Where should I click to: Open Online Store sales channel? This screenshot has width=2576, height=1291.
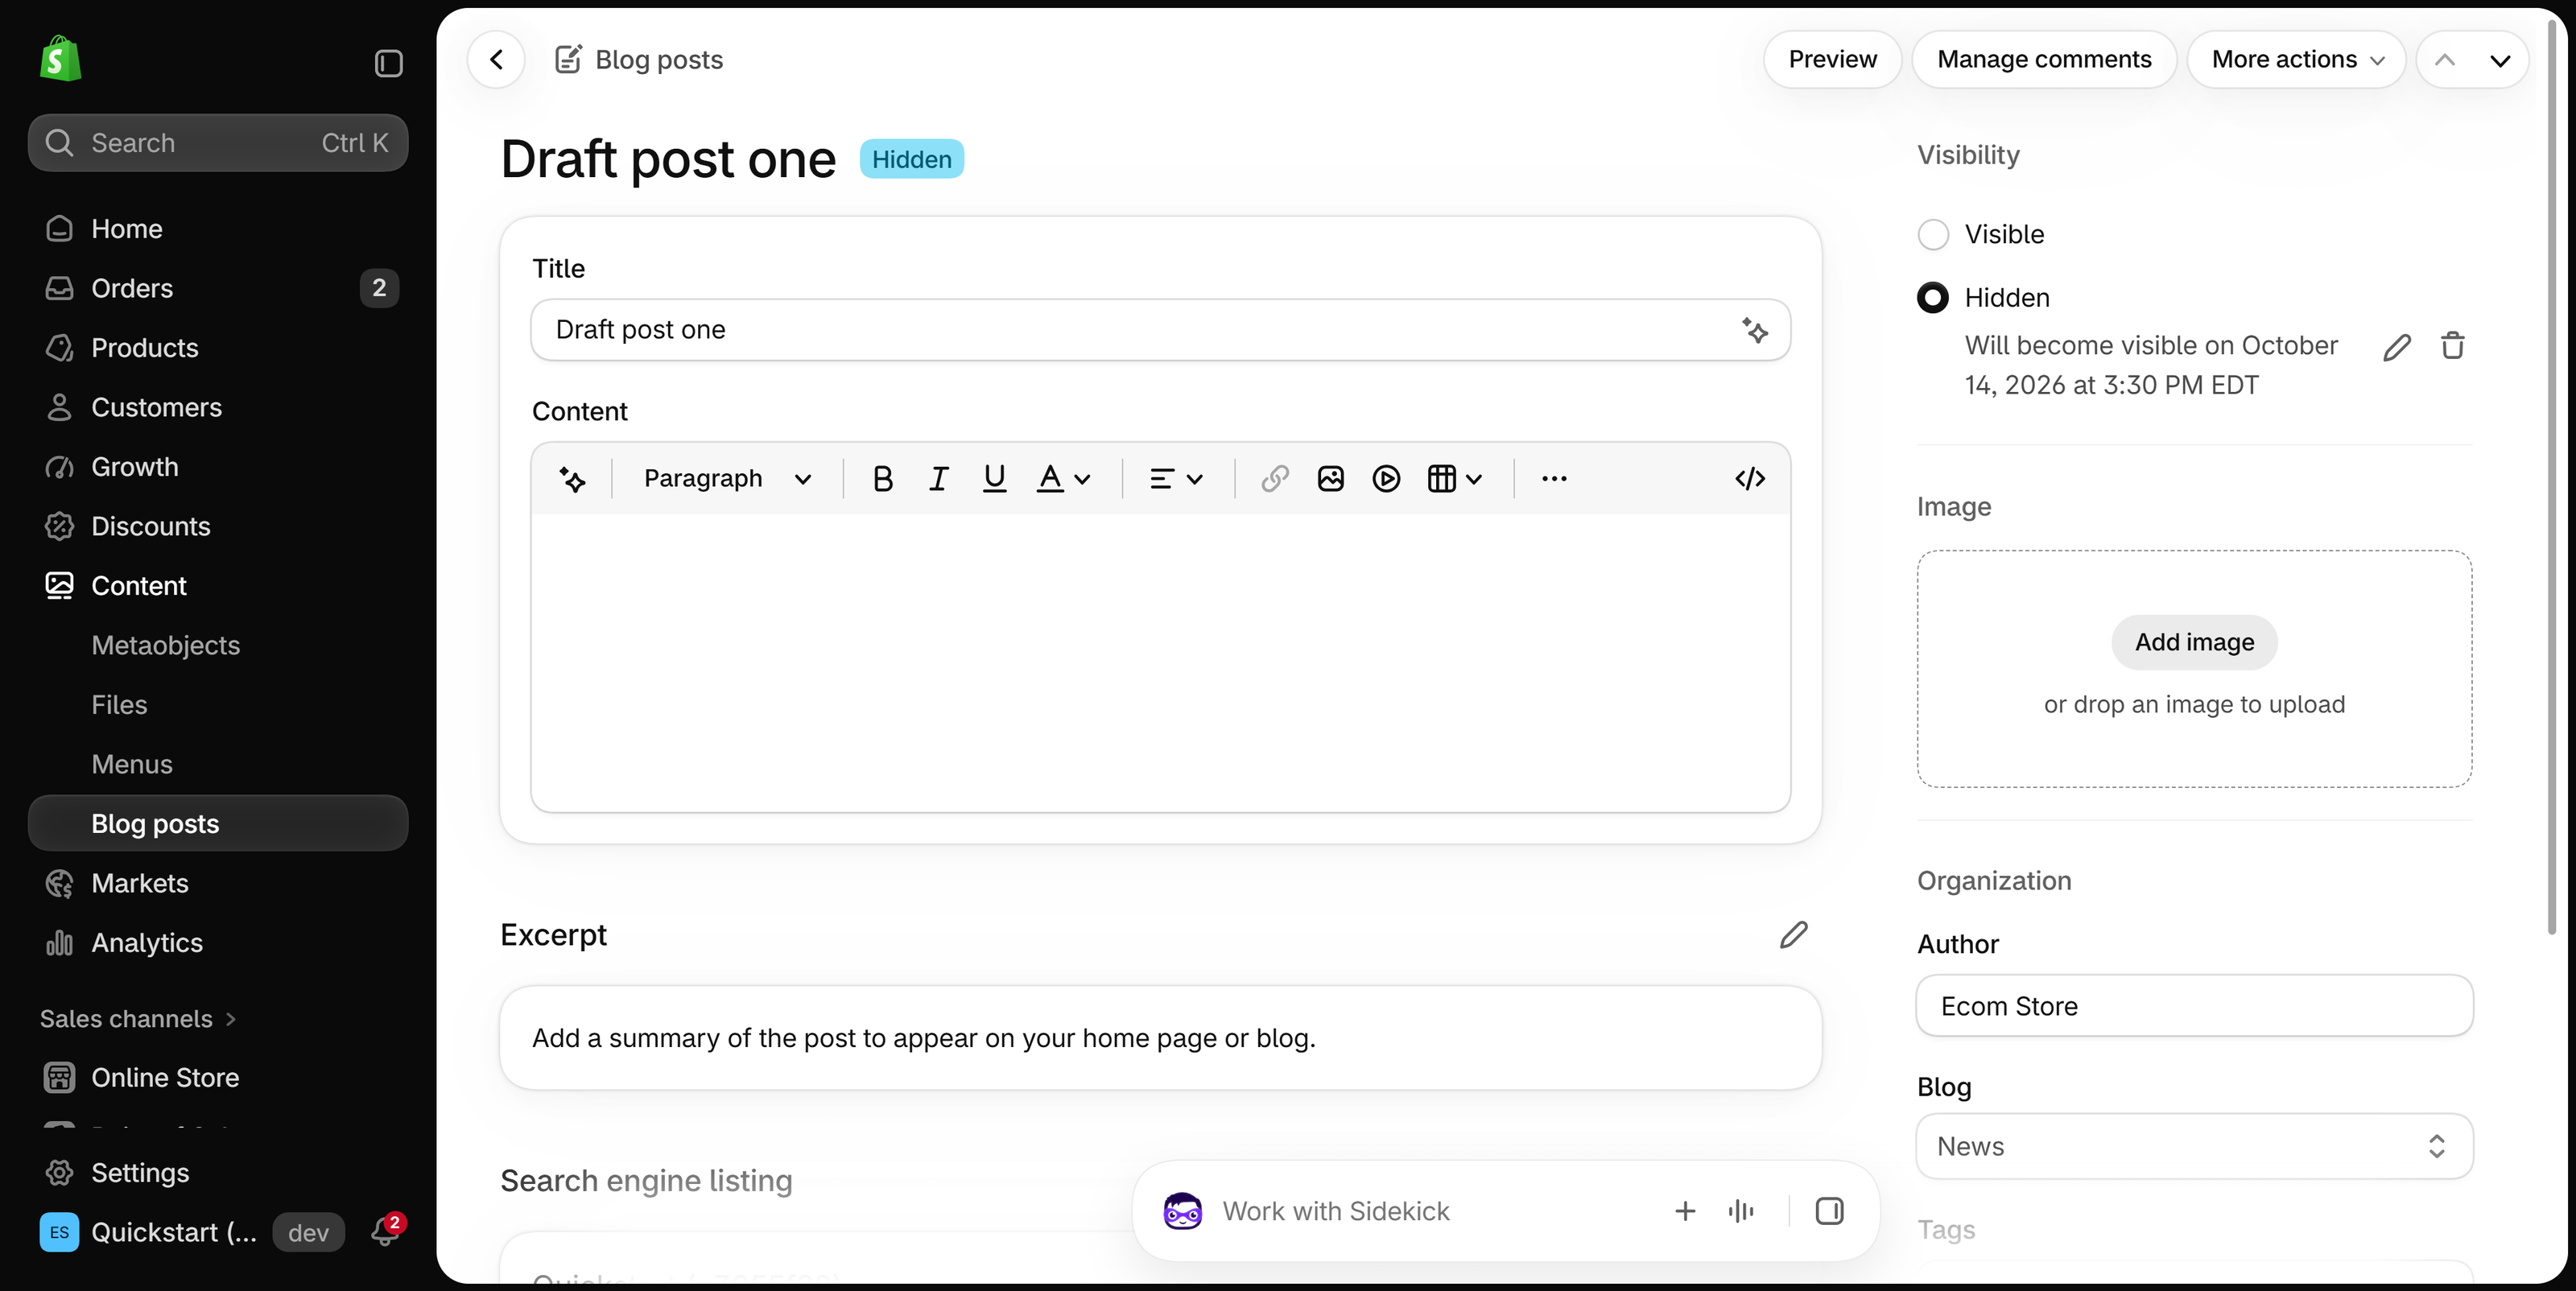(218, 1078)
